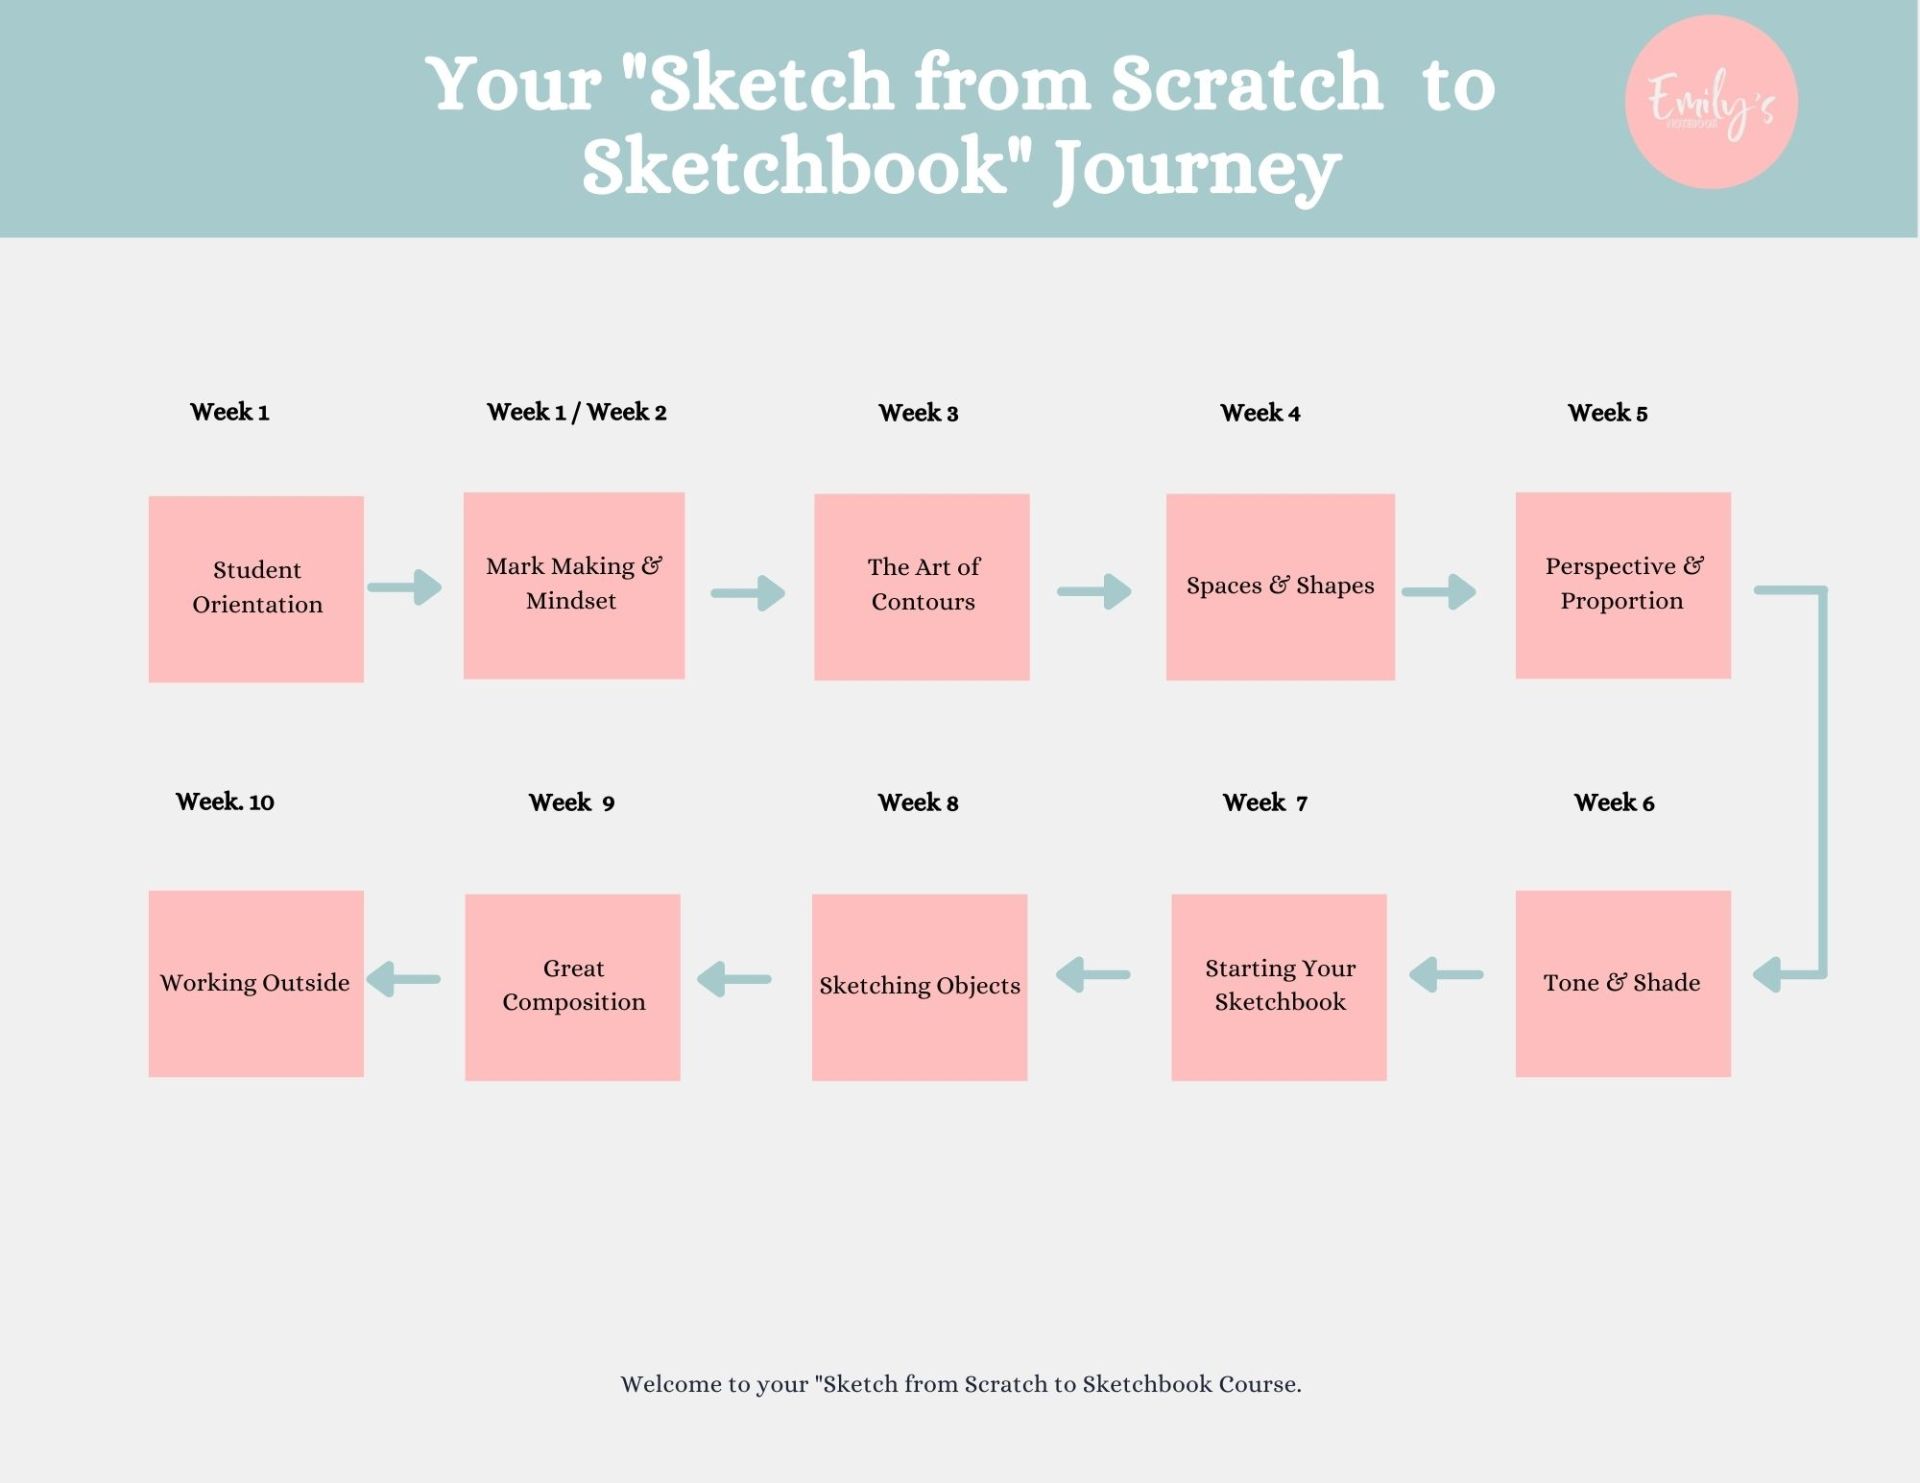
Task: Click the Week. 10 label
Action: 225,801
